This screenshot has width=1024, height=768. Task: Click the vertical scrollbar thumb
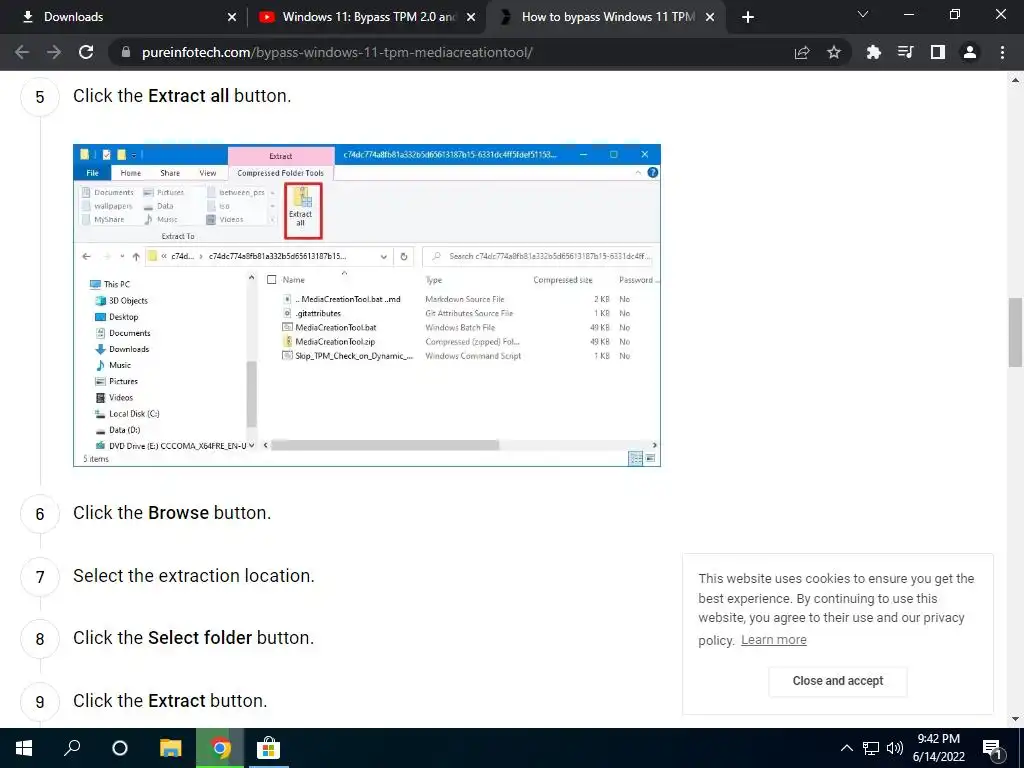(x=1016, y=332)
